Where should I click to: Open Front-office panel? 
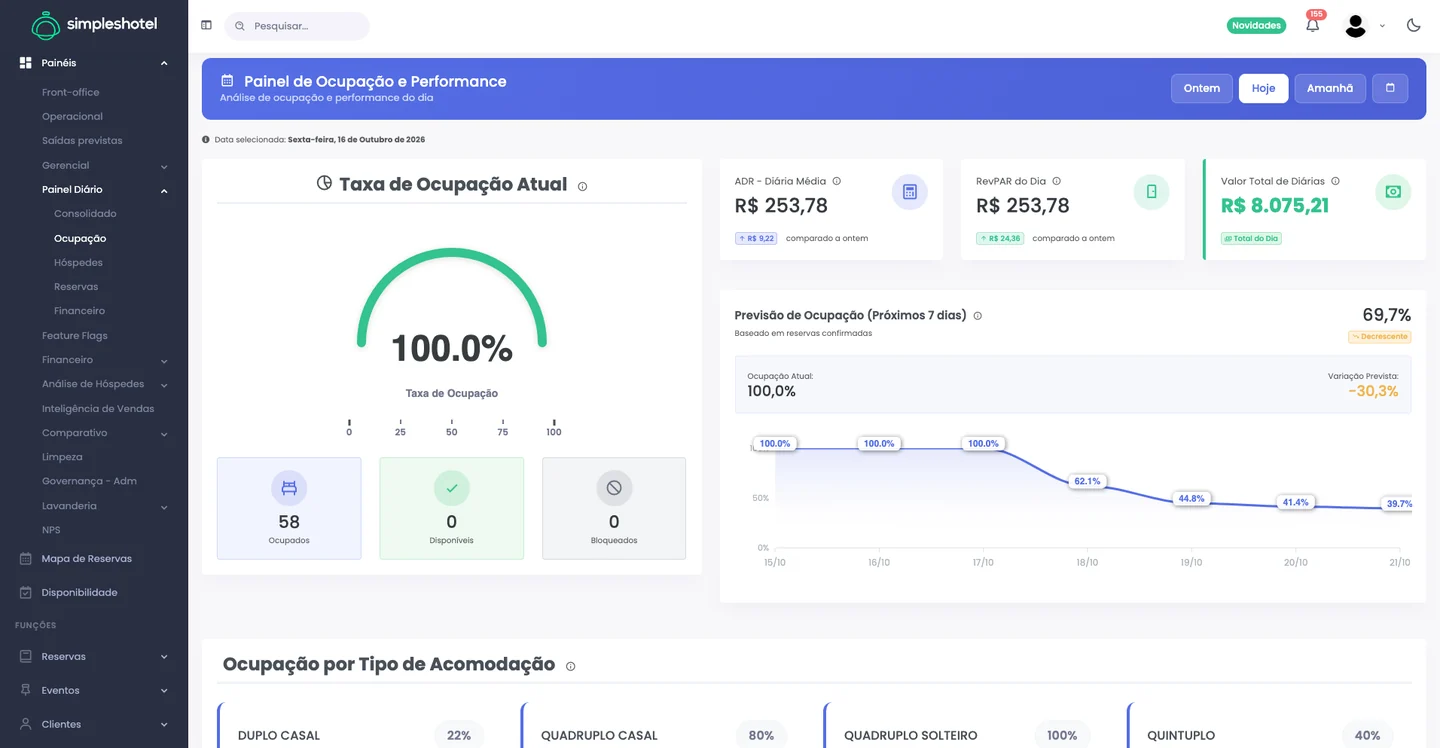tap(70, 92)
